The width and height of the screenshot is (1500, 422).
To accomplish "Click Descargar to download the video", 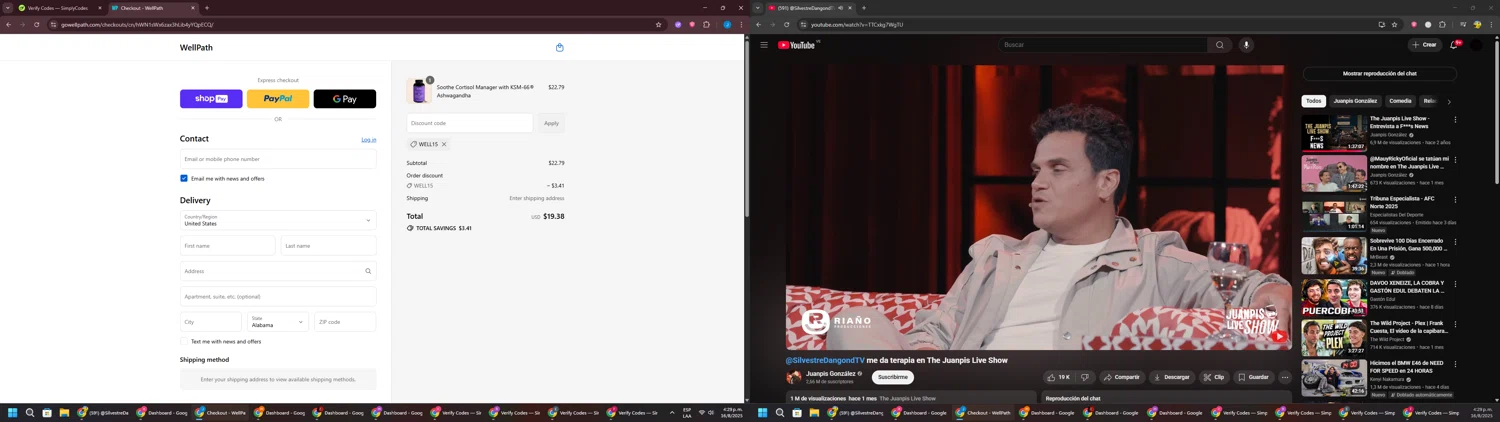I will (x=1171, y=377).
